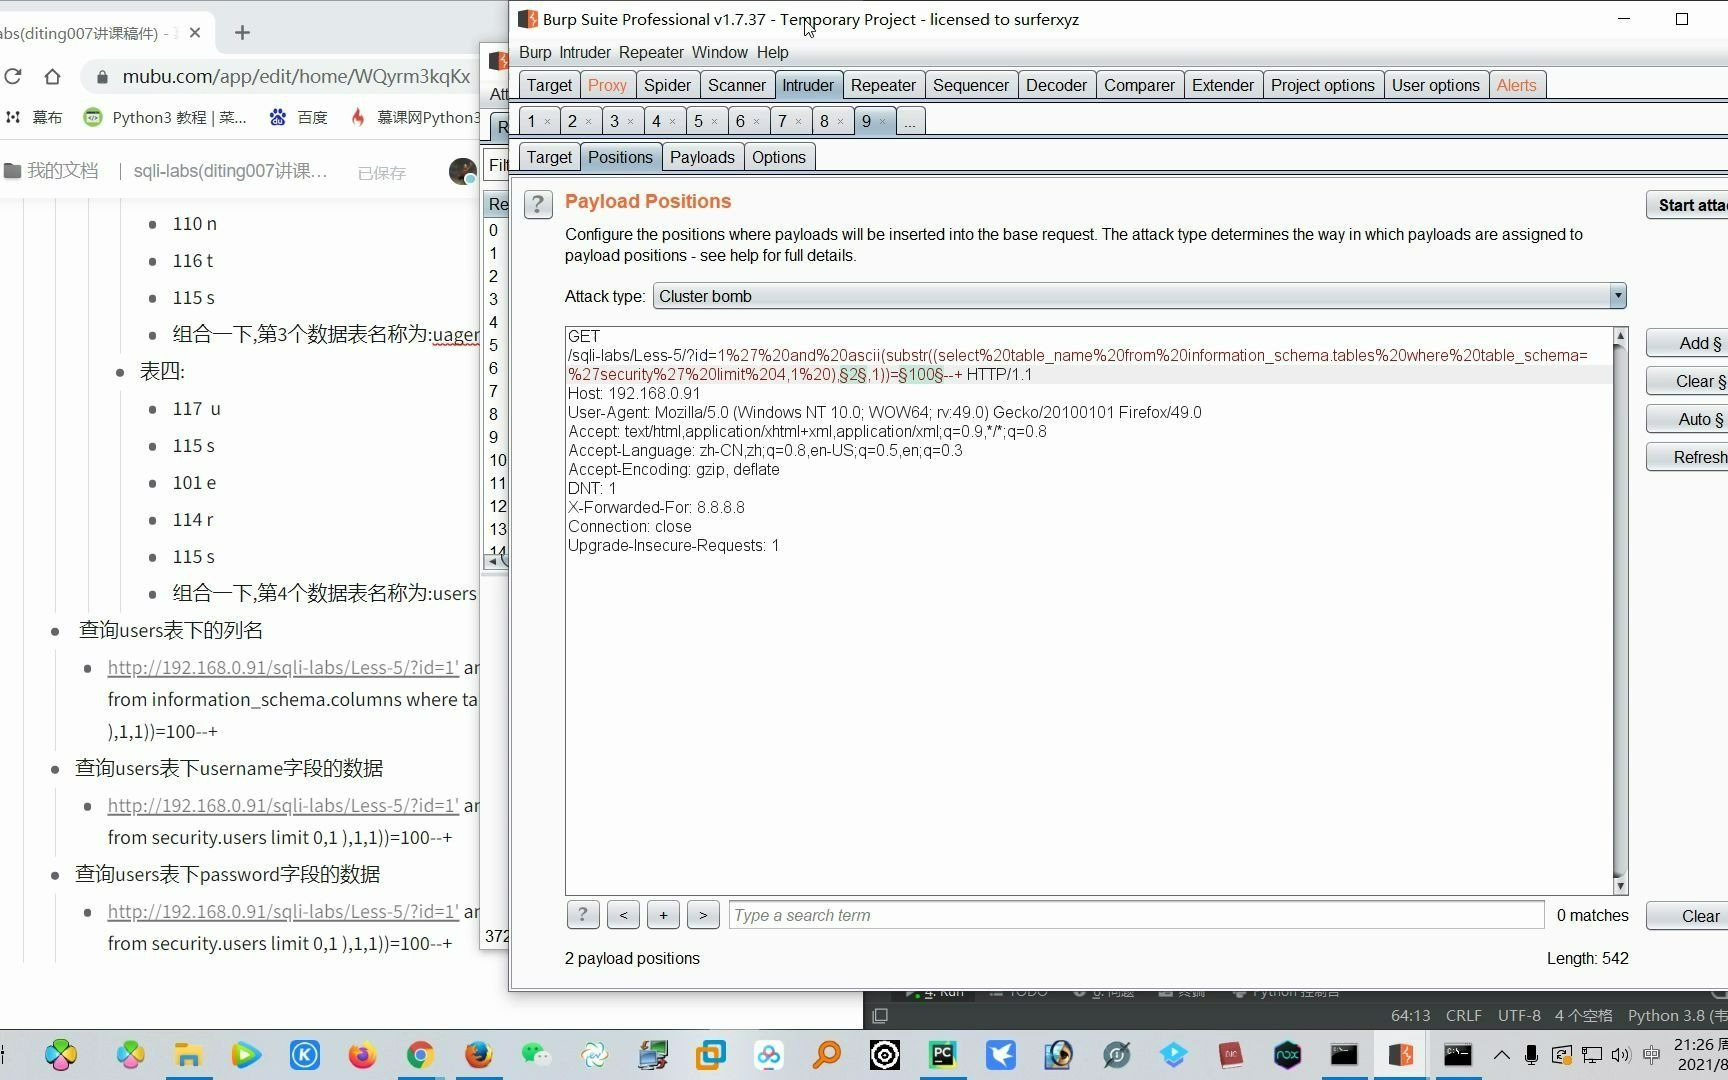Open the Proxy main tab
Viewport: 1728px width, 1080px height.
pos(607,85)
